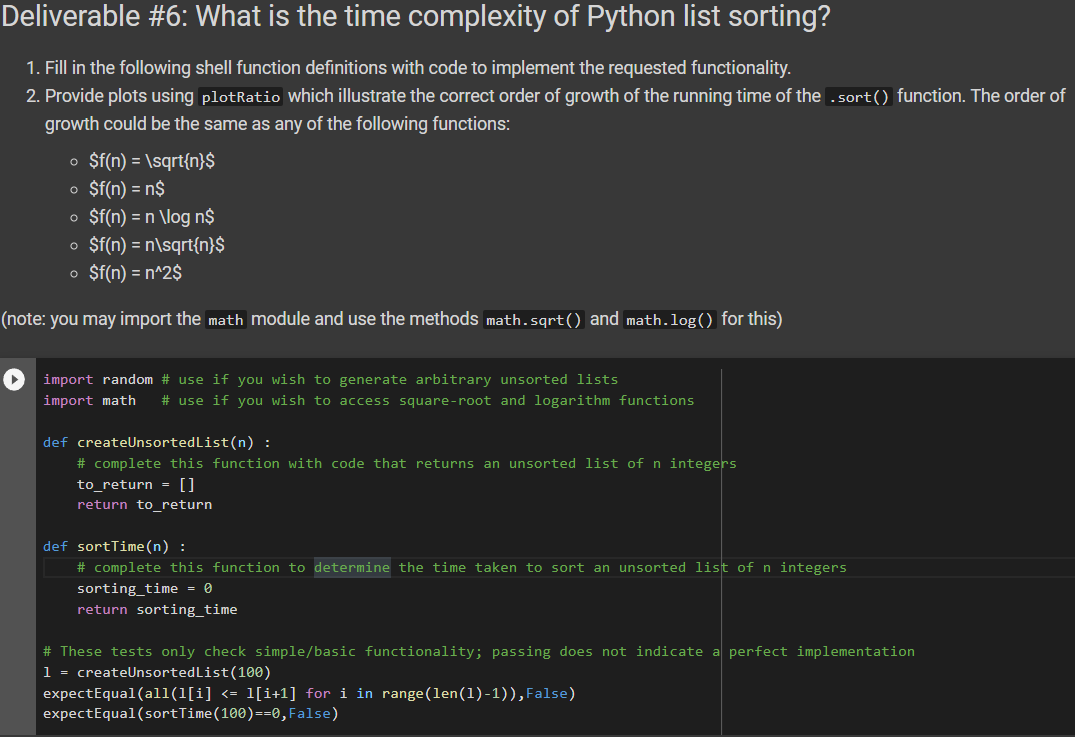Click the f(n) = sqrt(n) bullet item
The width and height of the screenshot is (1075, 737).
point(150,160)
